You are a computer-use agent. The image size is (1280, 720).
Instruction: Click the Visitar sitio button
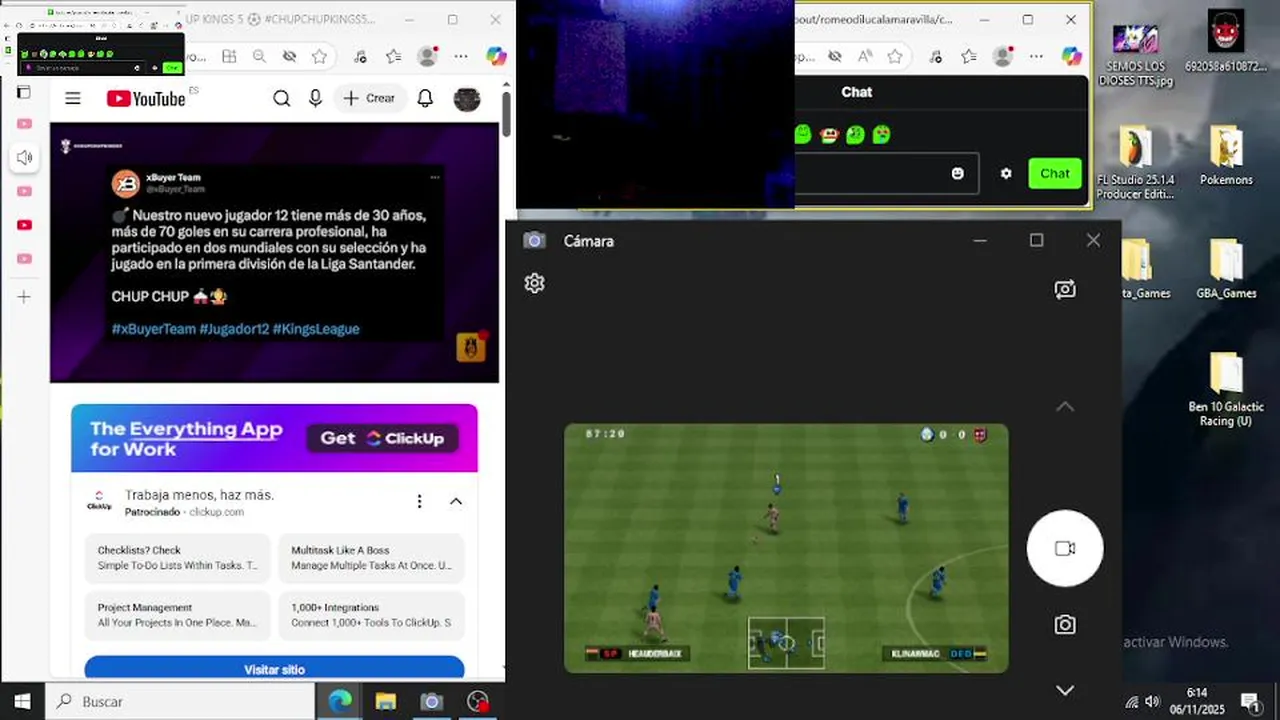click(274, 668)
